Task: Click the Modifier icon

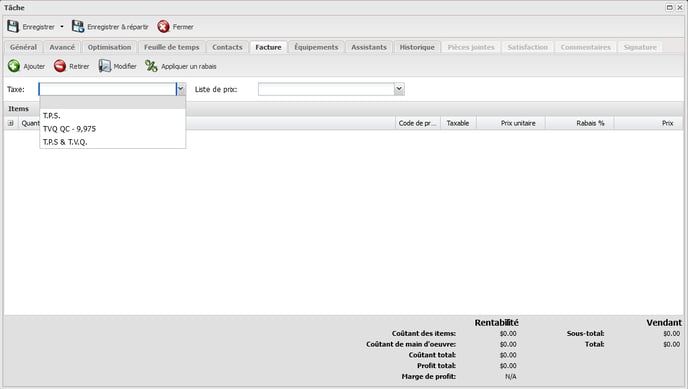Action: [104, 66]
